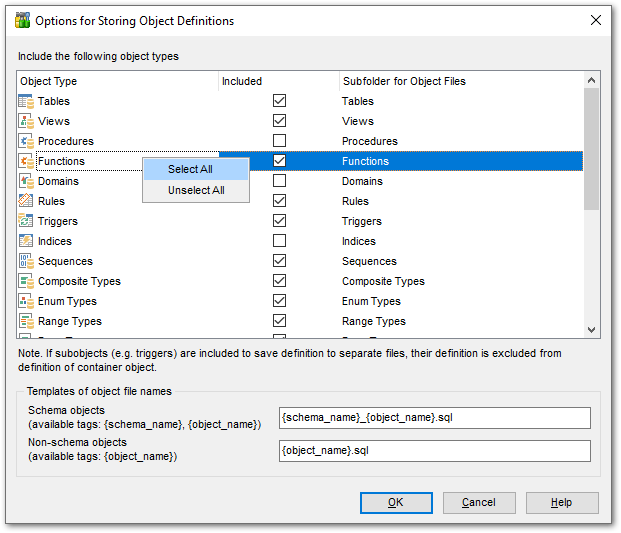Select the Tables subfolder cell

click(x=461, y=101)
